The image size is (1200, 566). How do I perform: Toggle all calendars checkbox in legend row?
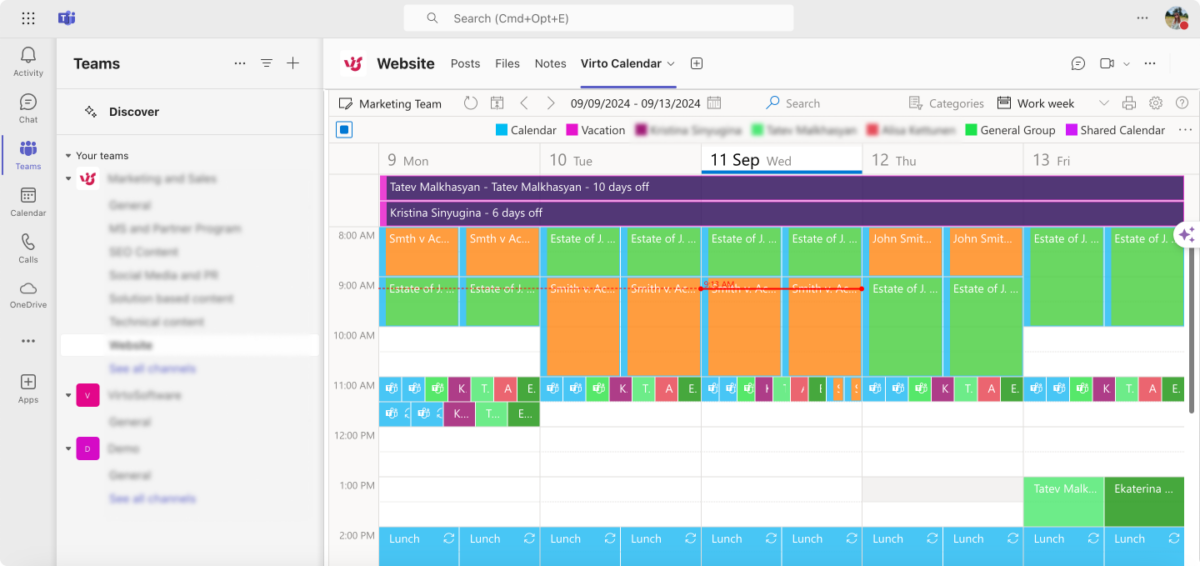pyautogui.click(x=344, y=130)
